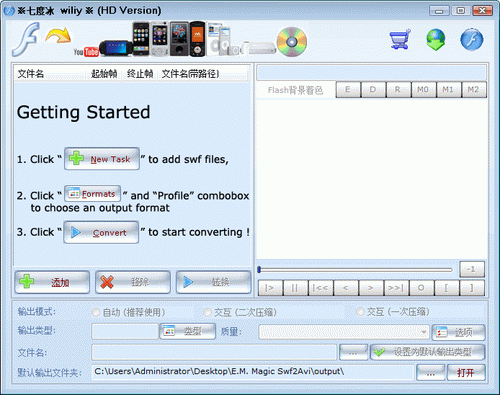This screenshot has height=395, width=500.
Task: Select 交互 (一次压缩) output mode radio
Action: 360,312
